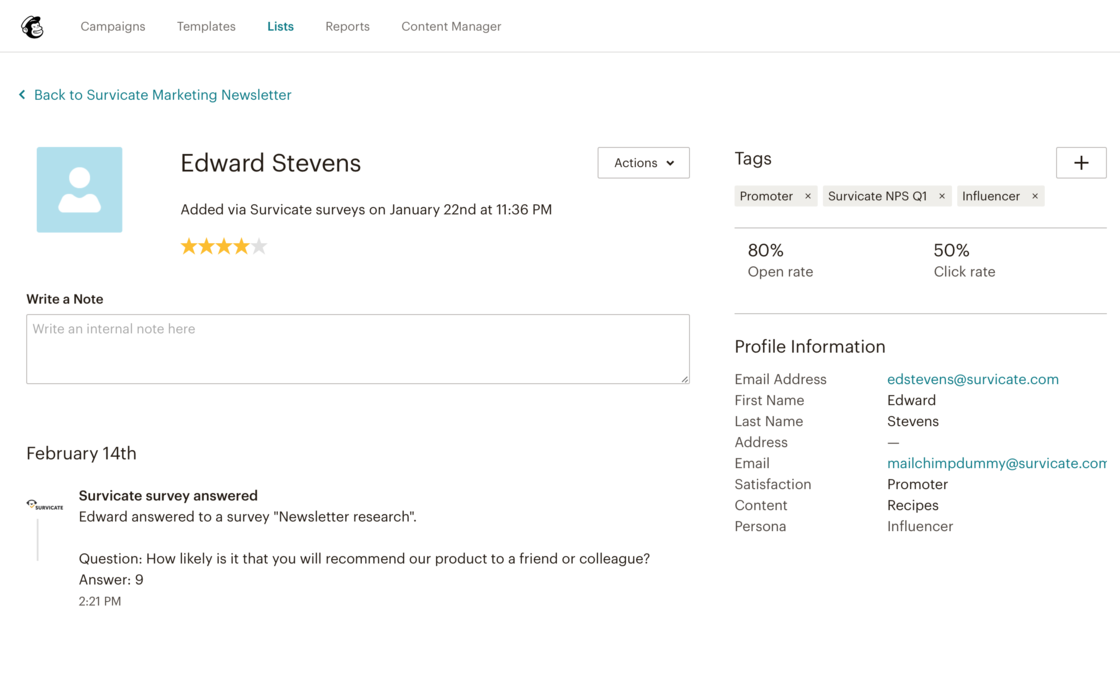This screenshot has height=700, width=1120.
Task: Select the Lists navigation item
Action: pyautogui.click(x=280, y=27)
